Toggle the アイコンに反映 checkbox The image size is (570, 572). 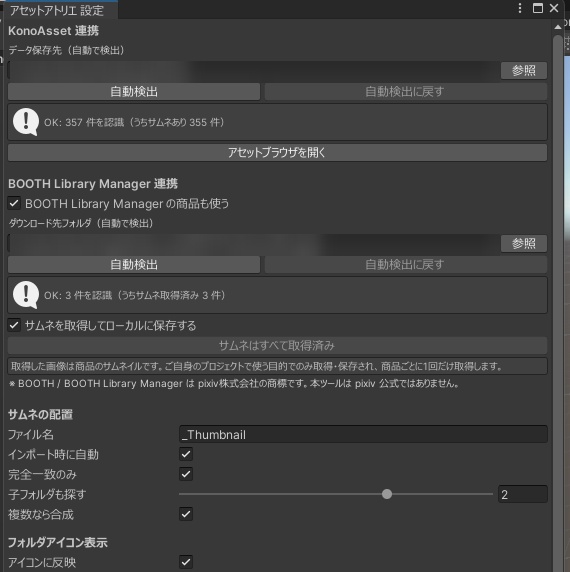tap(186, 562)
